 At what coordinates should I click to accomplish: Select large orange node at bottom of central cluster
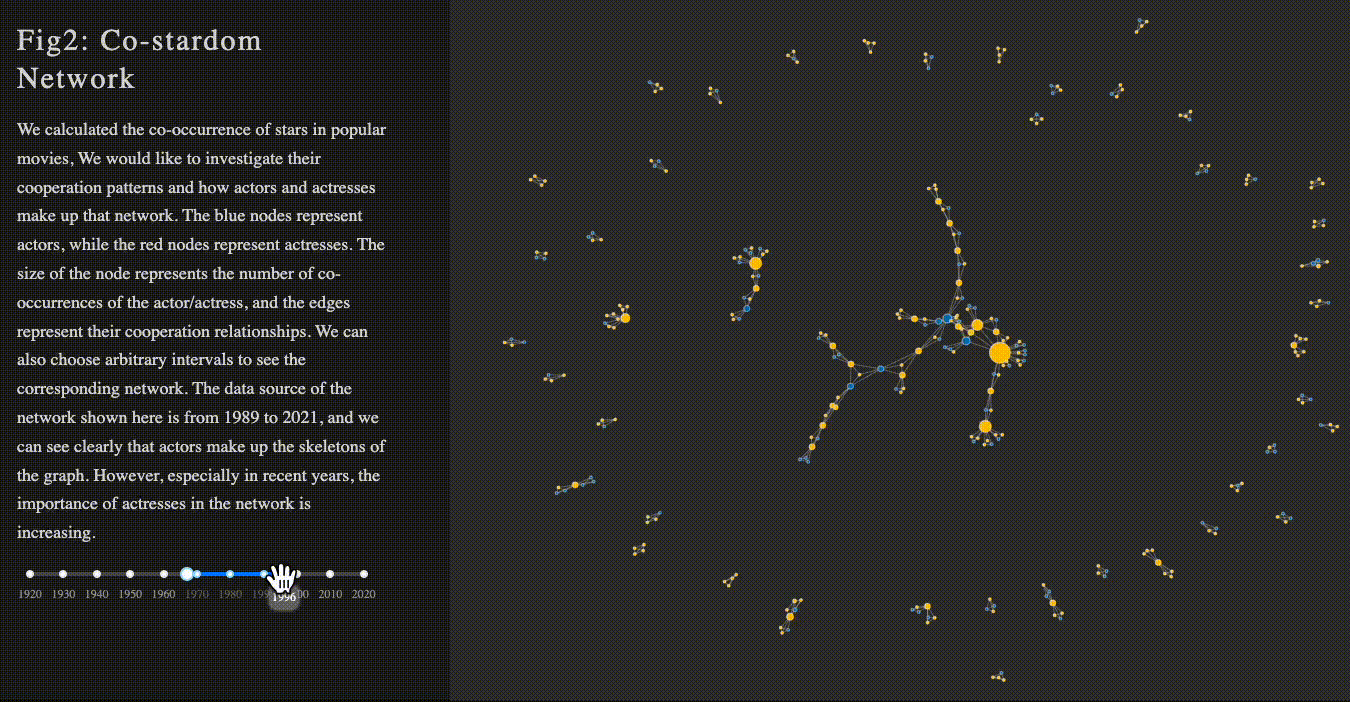[985, 426]
